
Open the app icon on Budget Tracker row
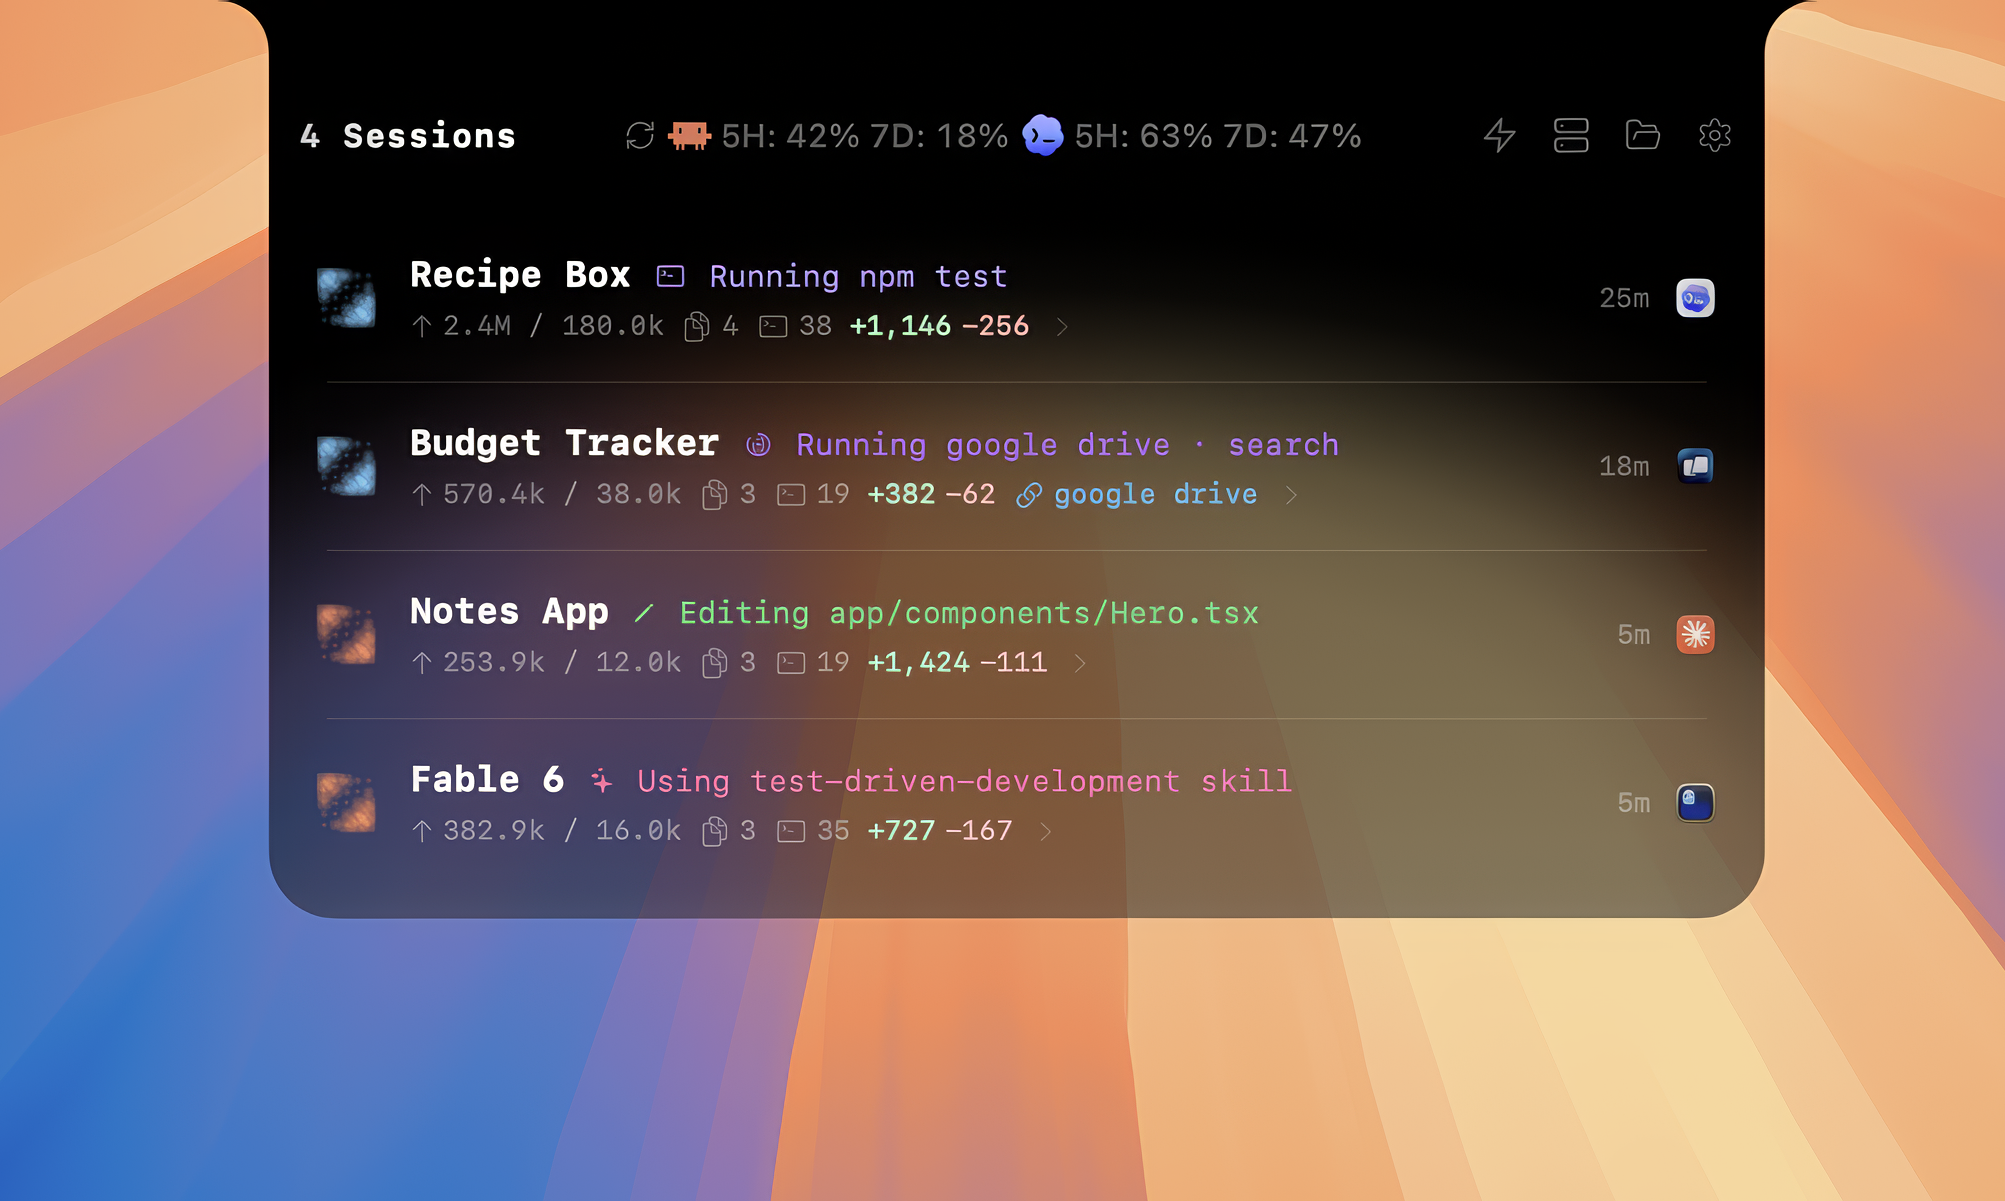1695,466
